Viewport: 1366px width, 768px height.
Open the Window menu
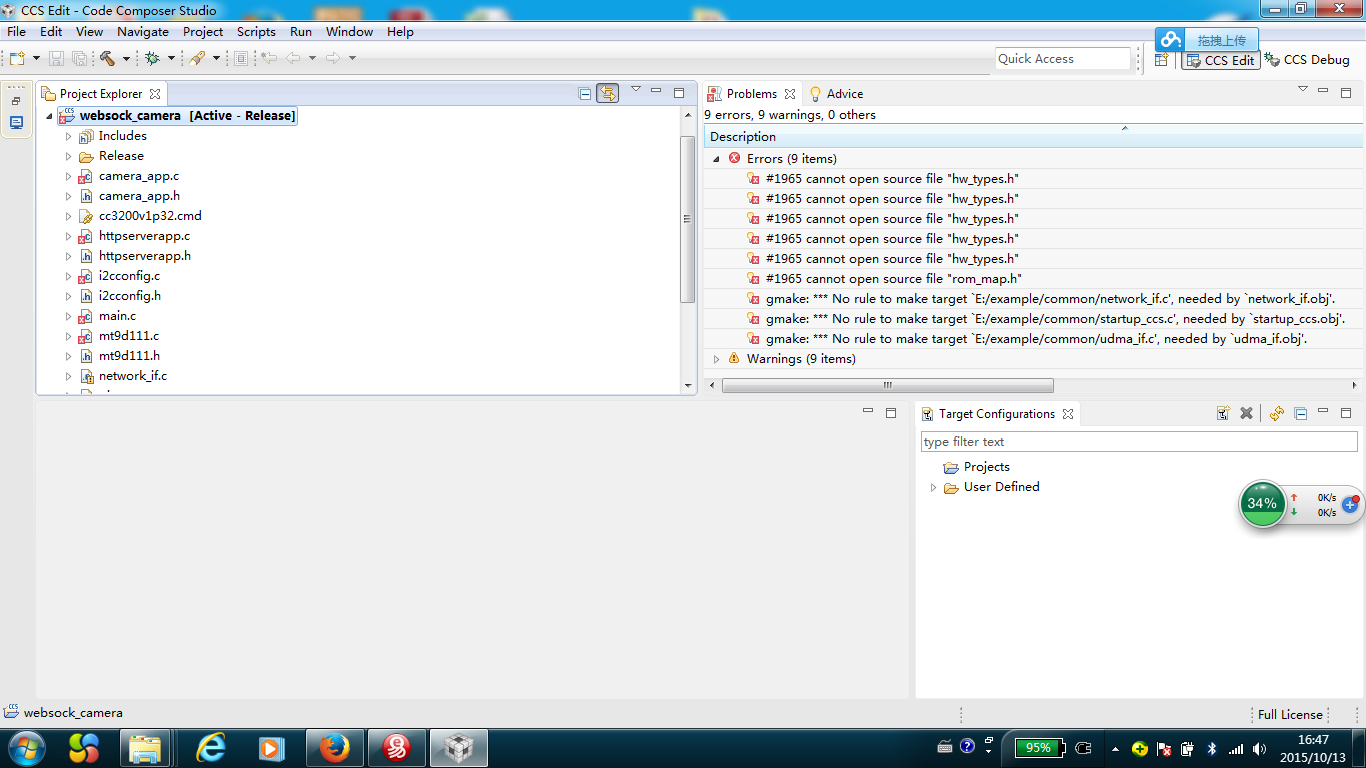pos(349,32)
